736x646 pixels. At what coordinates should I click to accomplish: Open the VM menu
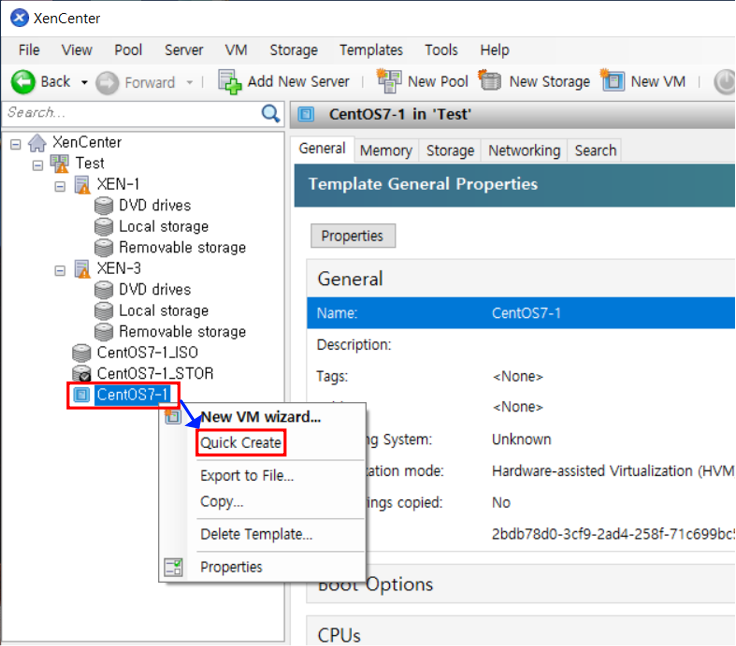click(236, 50)
